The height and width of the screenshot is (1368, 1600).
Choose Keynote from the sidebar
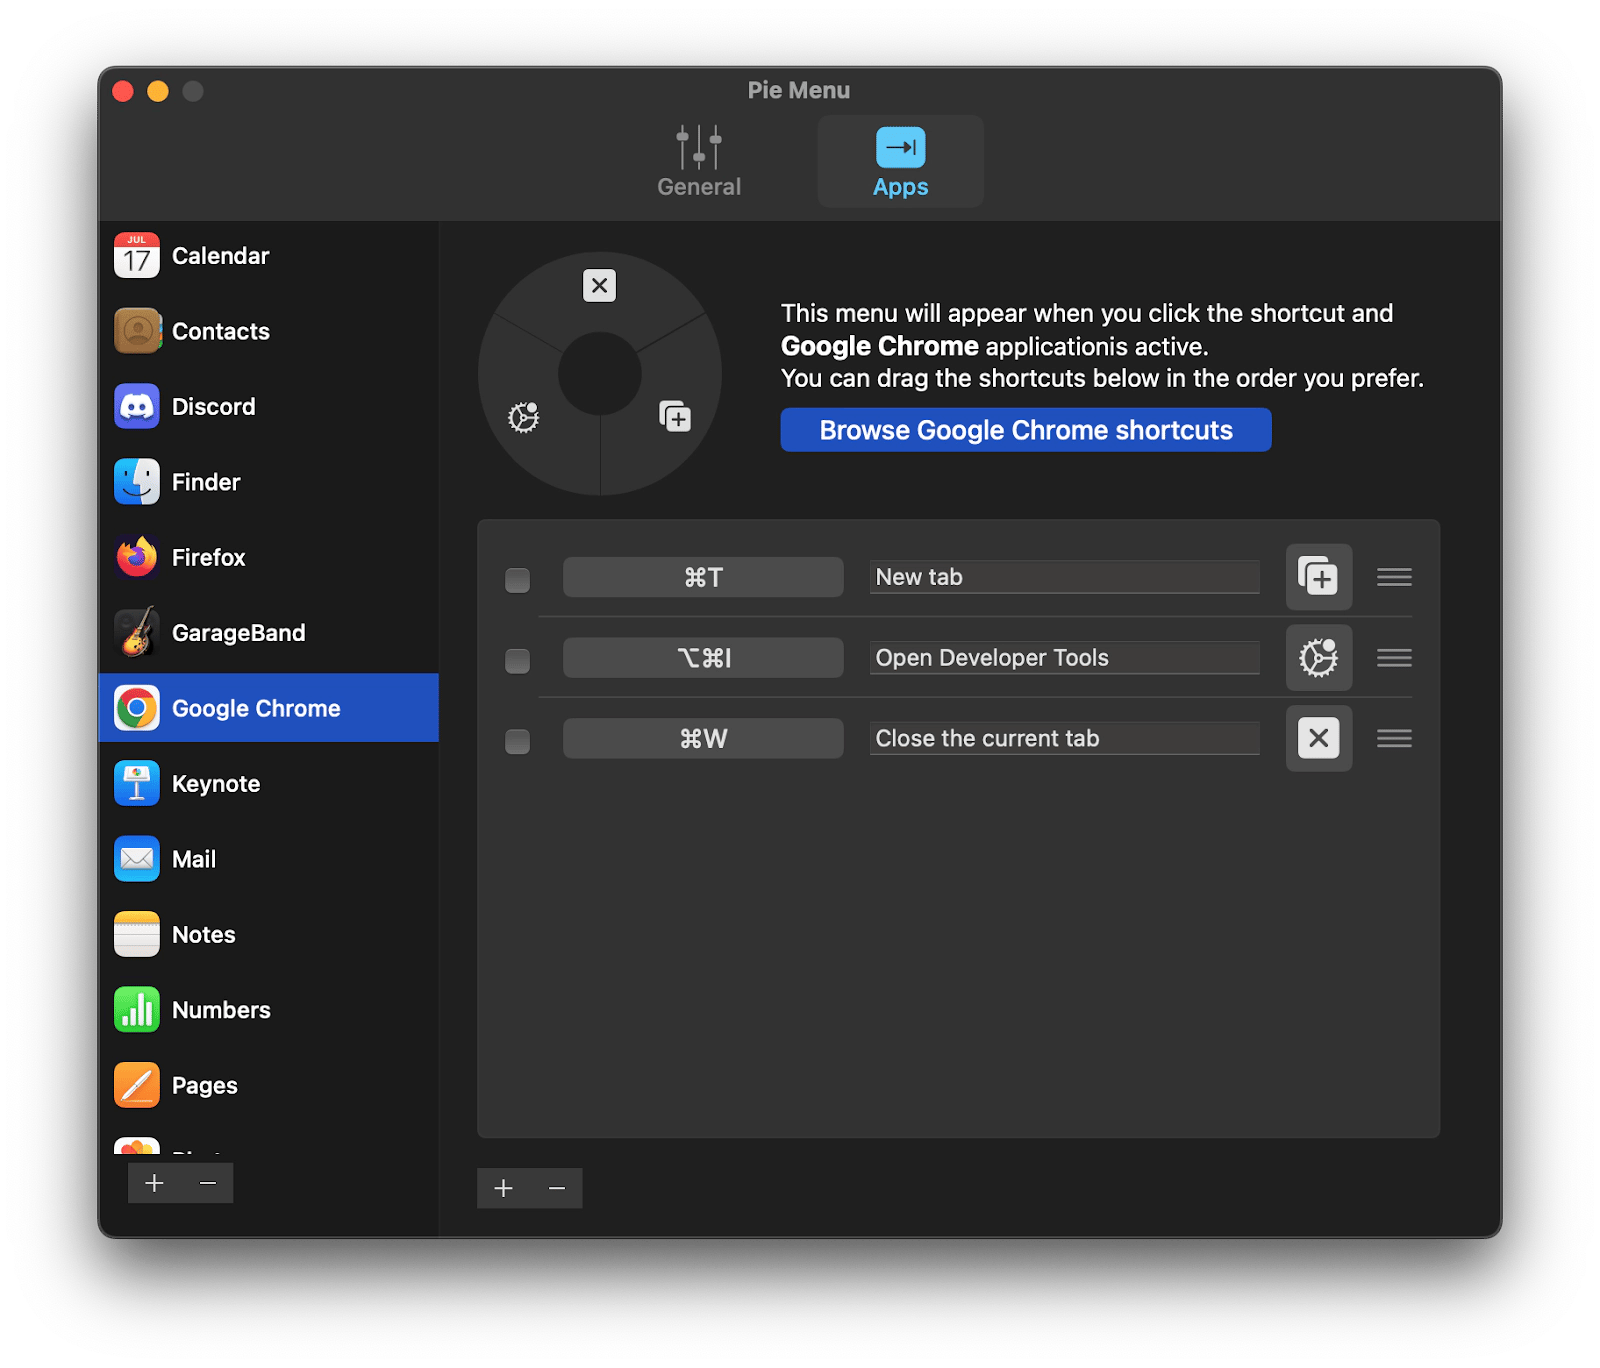[x=268, y=784]
